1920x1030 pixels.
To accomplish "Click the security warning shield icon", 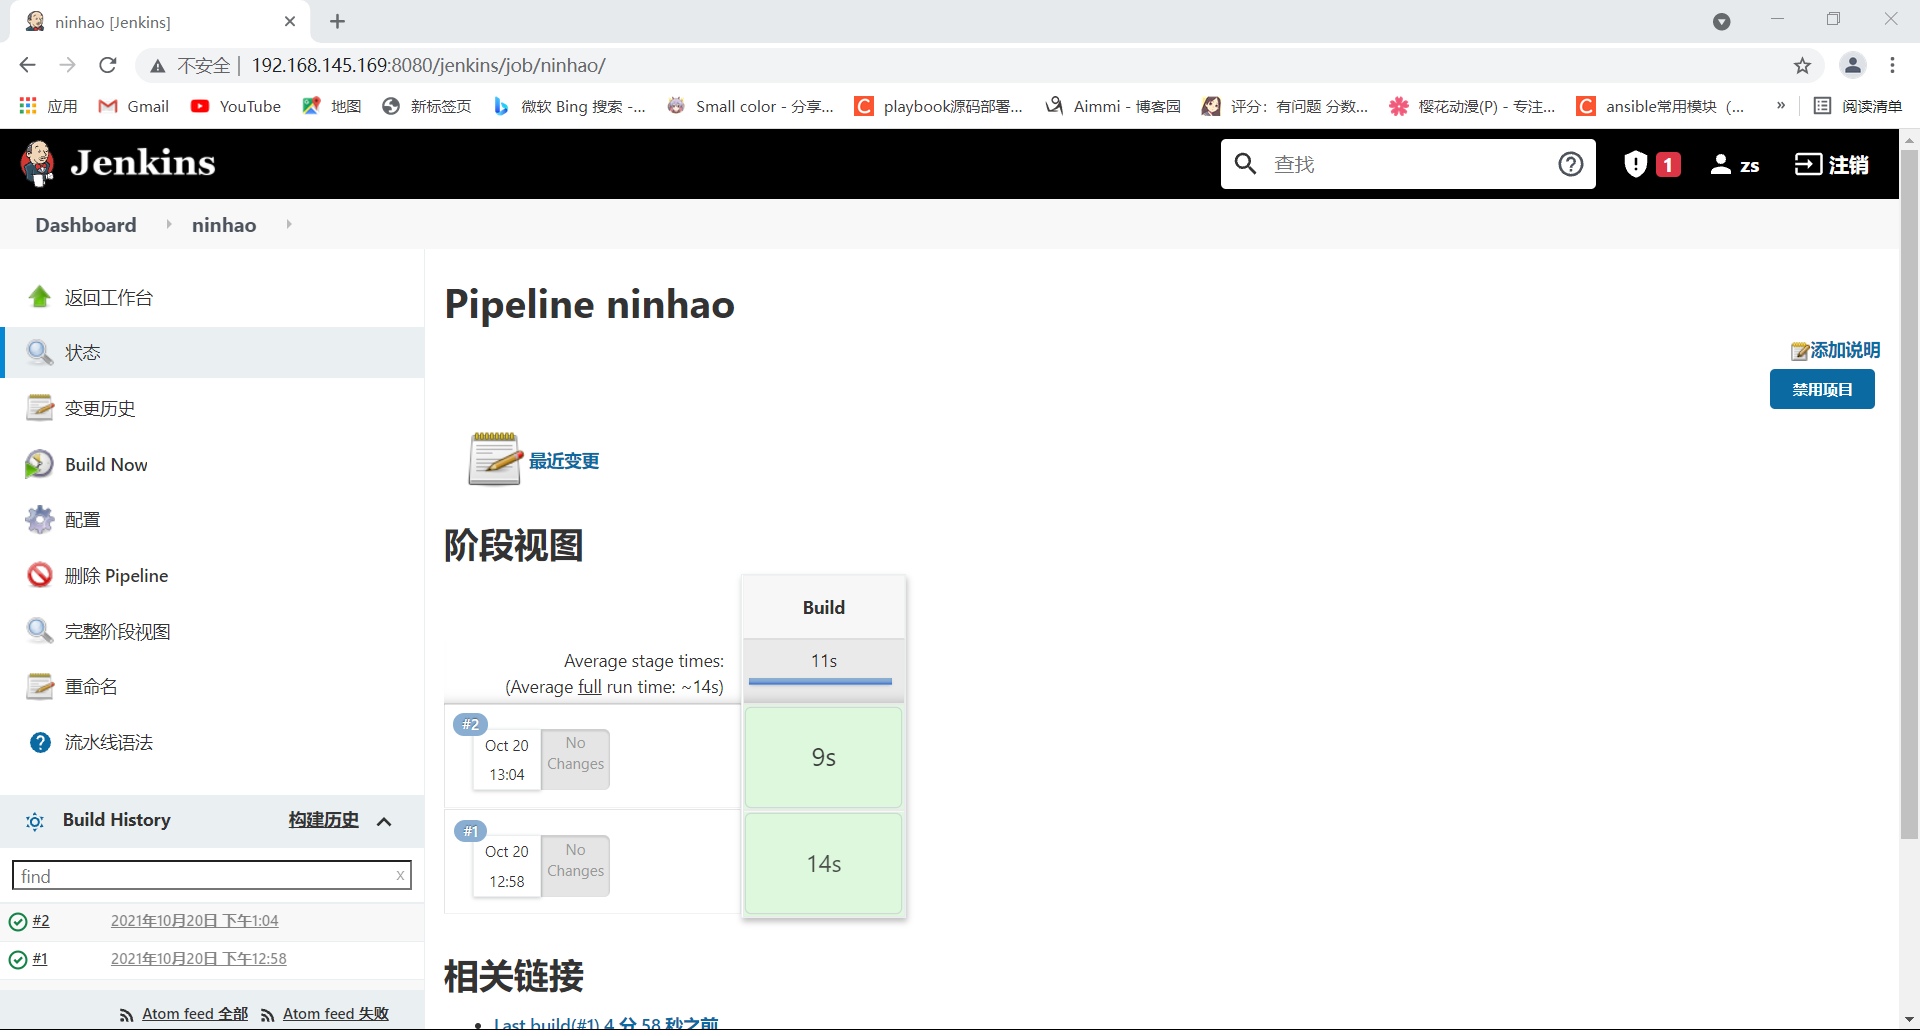I will (x=1635, y=164).
